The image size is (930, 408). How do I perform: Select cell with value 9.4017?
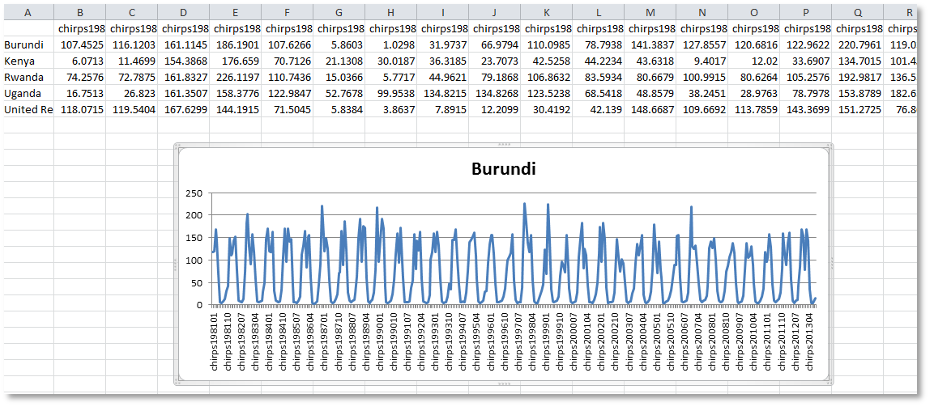[702, 61]
